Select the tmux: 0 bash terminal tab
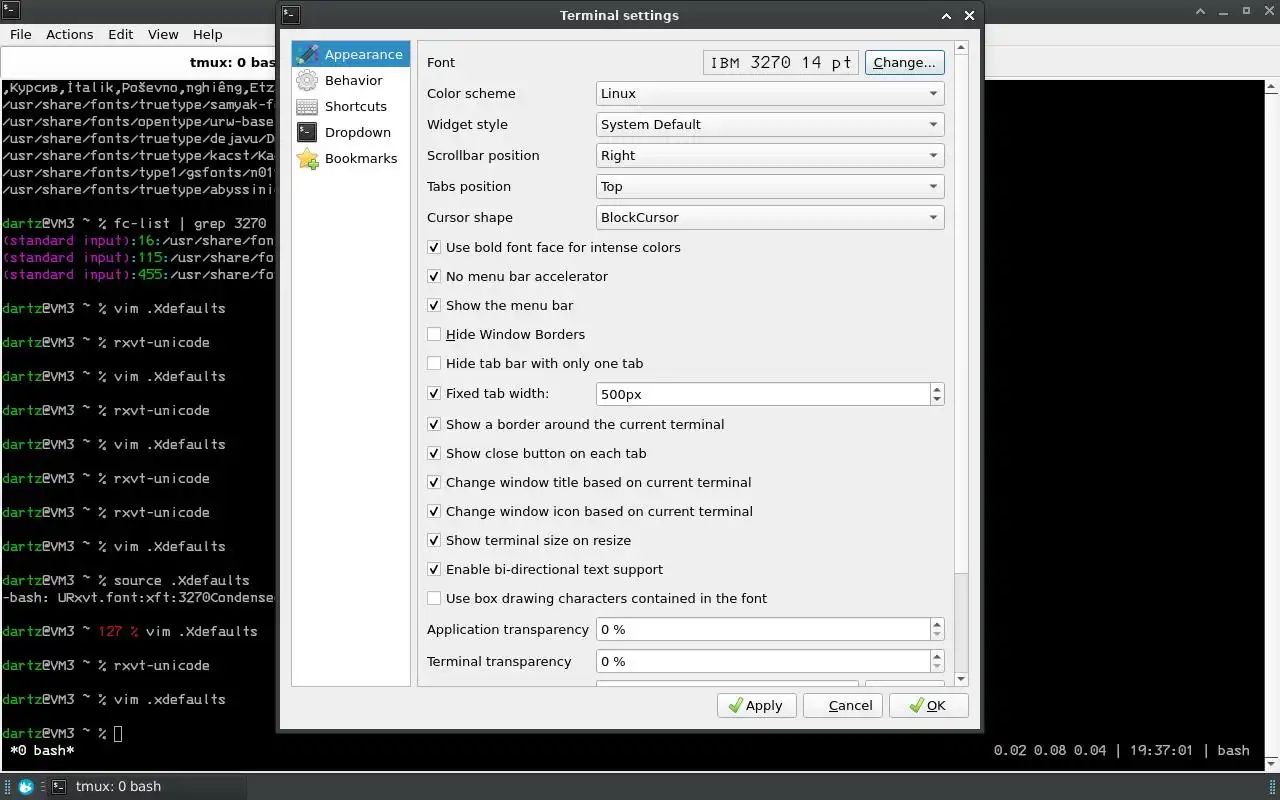The image size is (1280, 800). pos(140,63)
